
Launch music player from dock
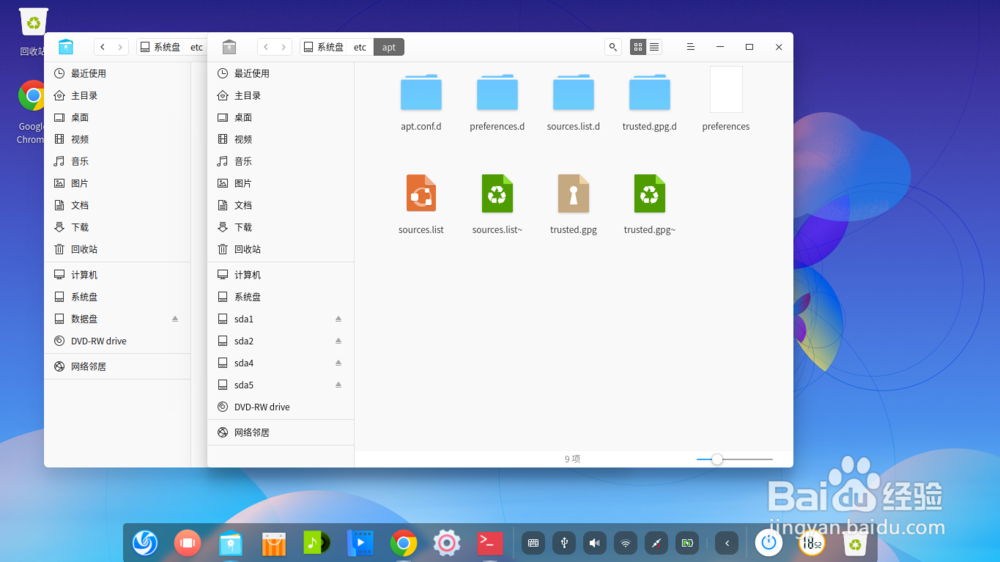(317, 543)
